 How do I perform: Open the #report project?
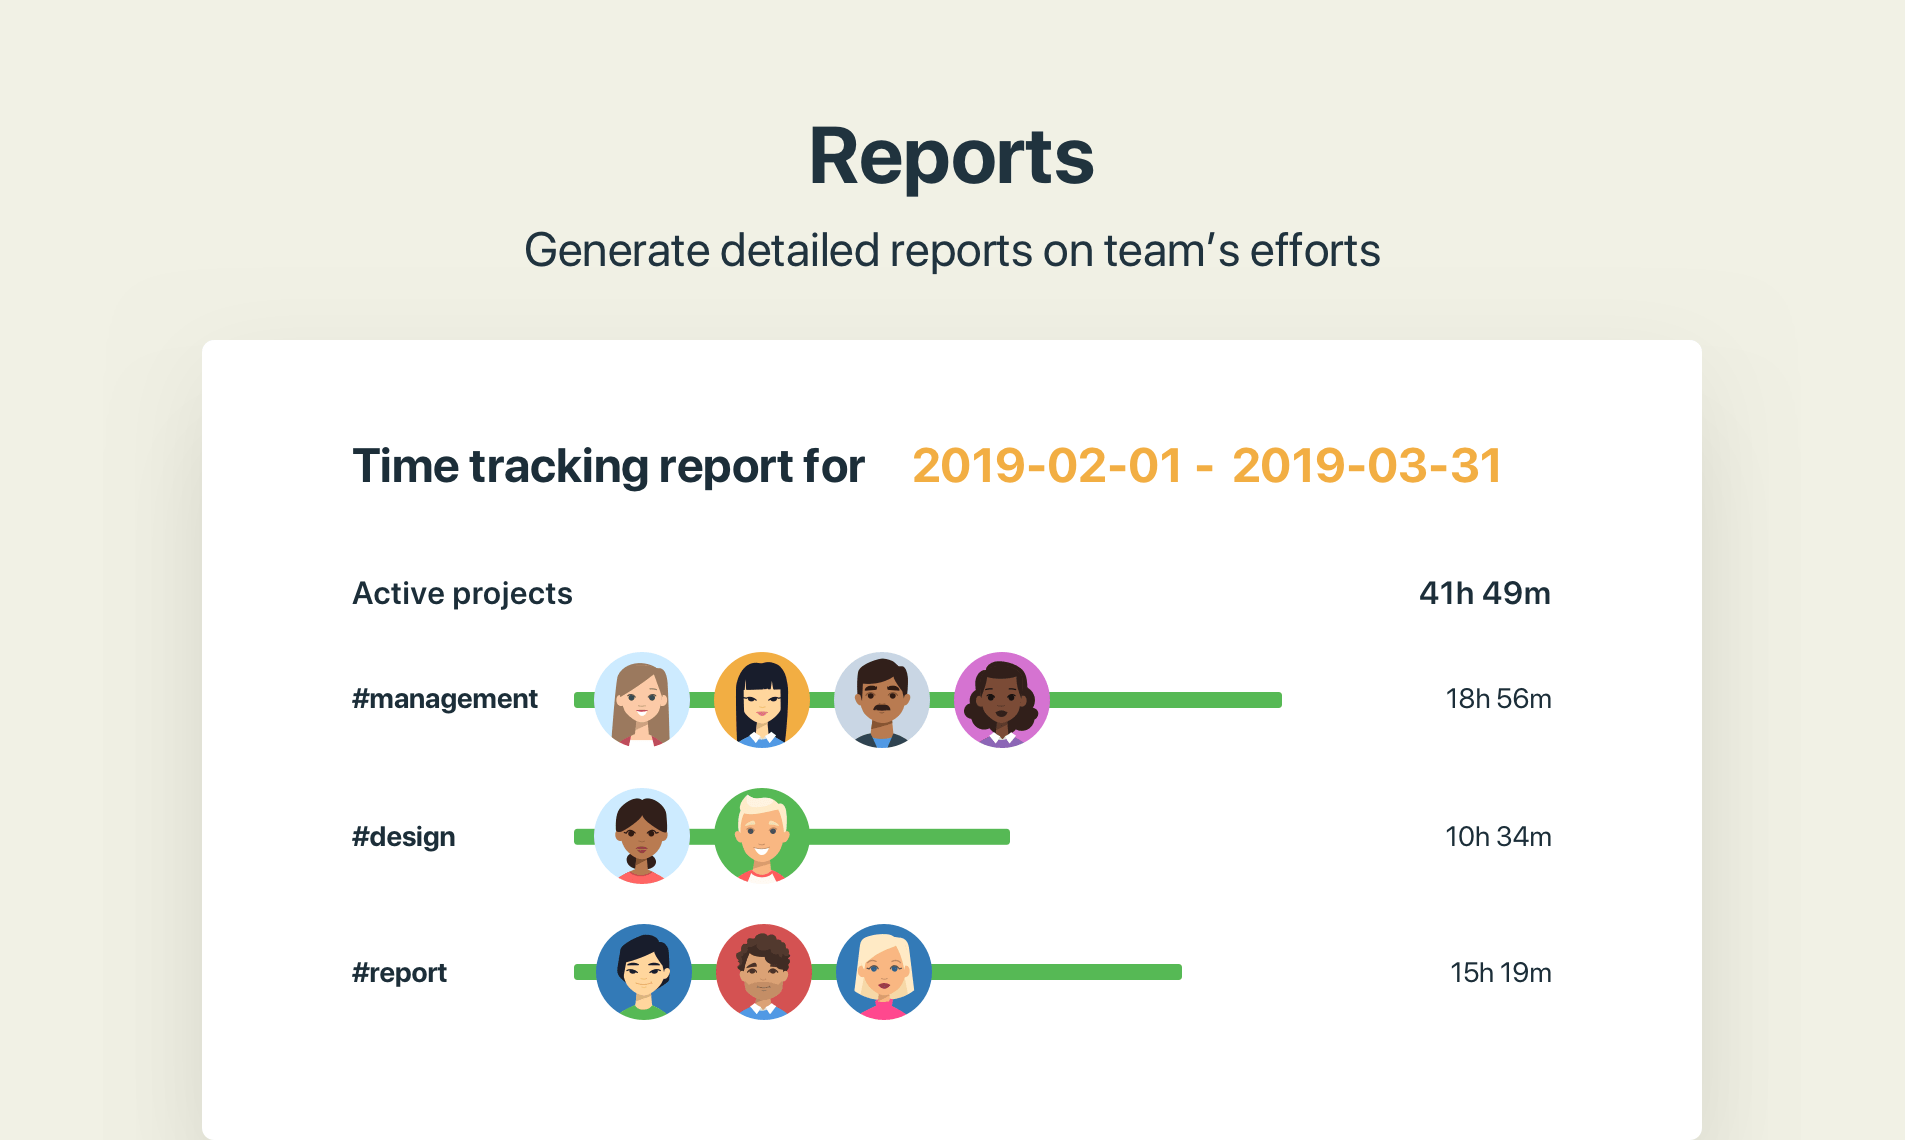tap(400, 972)
